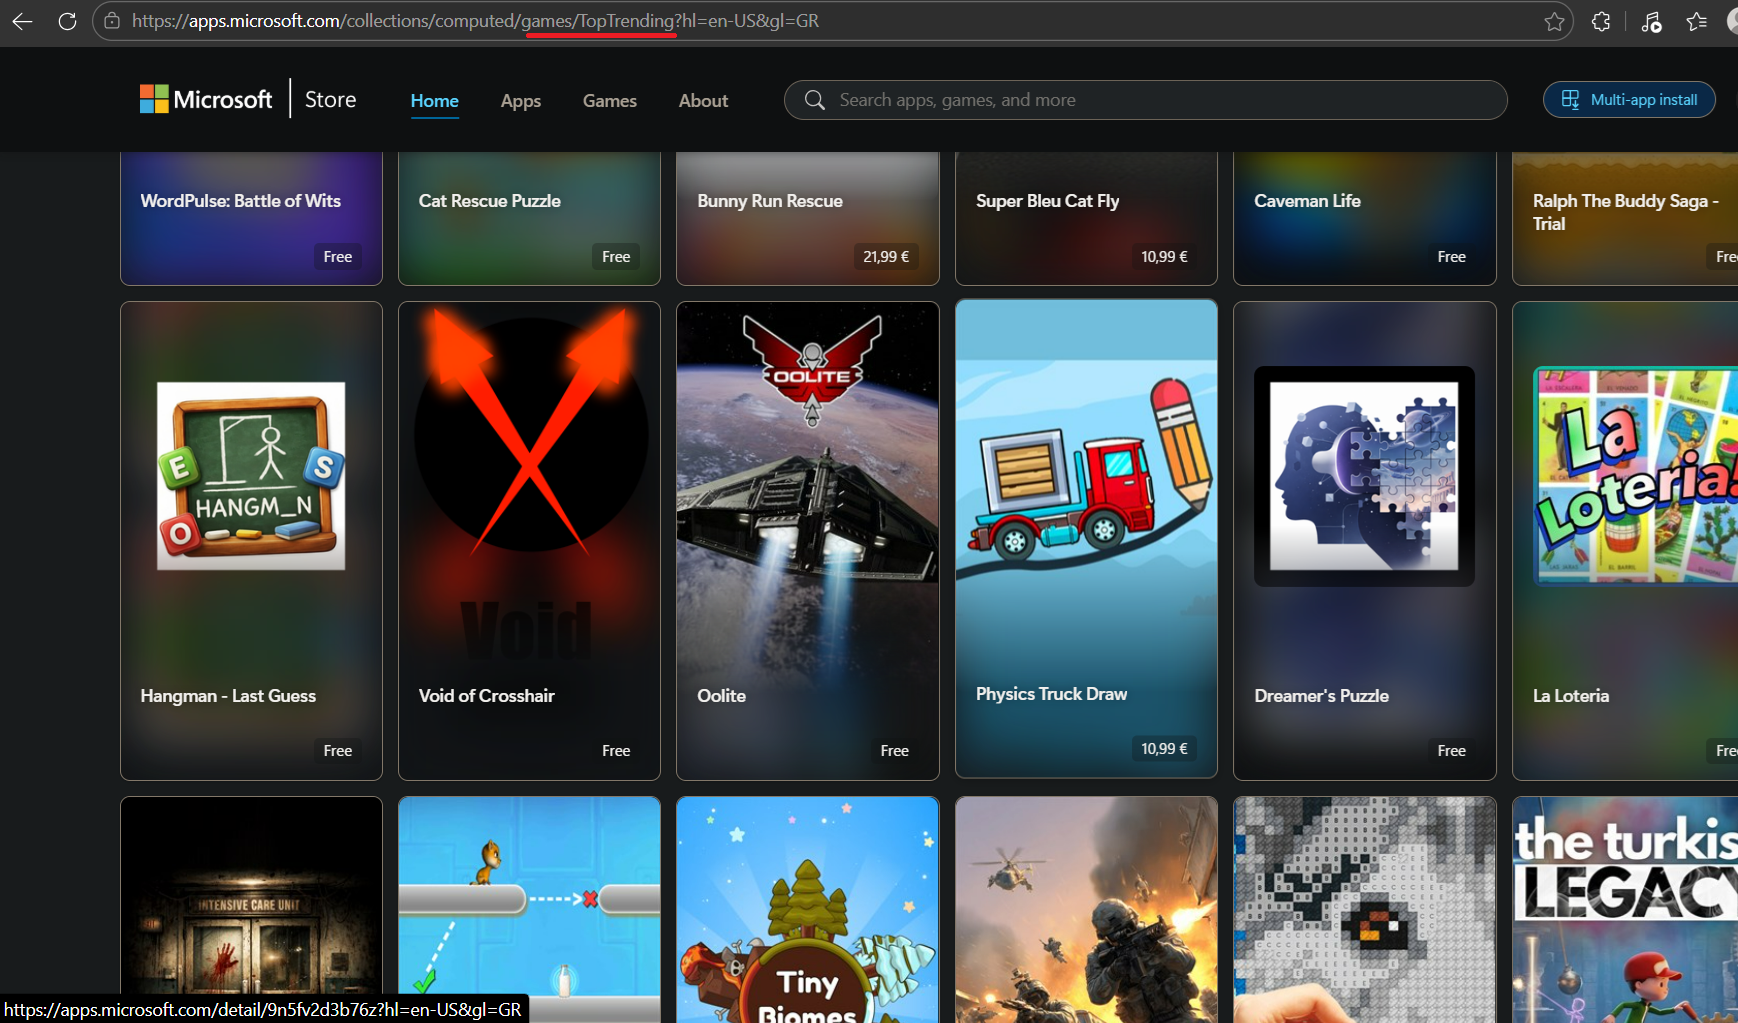Click the magnifier icon in the search box
This screenshot has height=1023, width=1738.
(x=815, y=100)
